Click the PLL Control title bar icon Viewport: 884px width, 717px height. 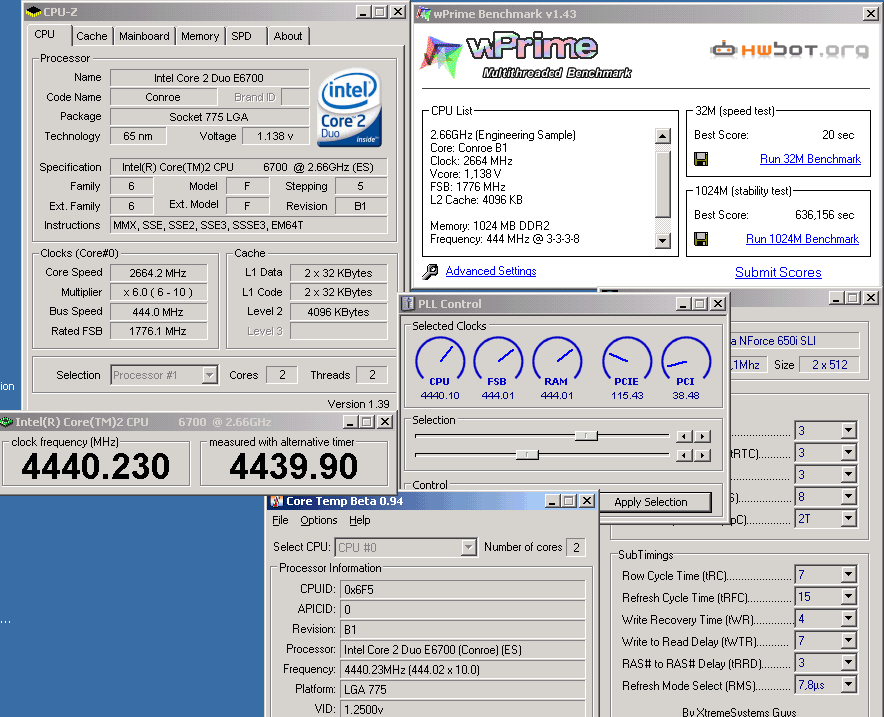pos(408,304)
